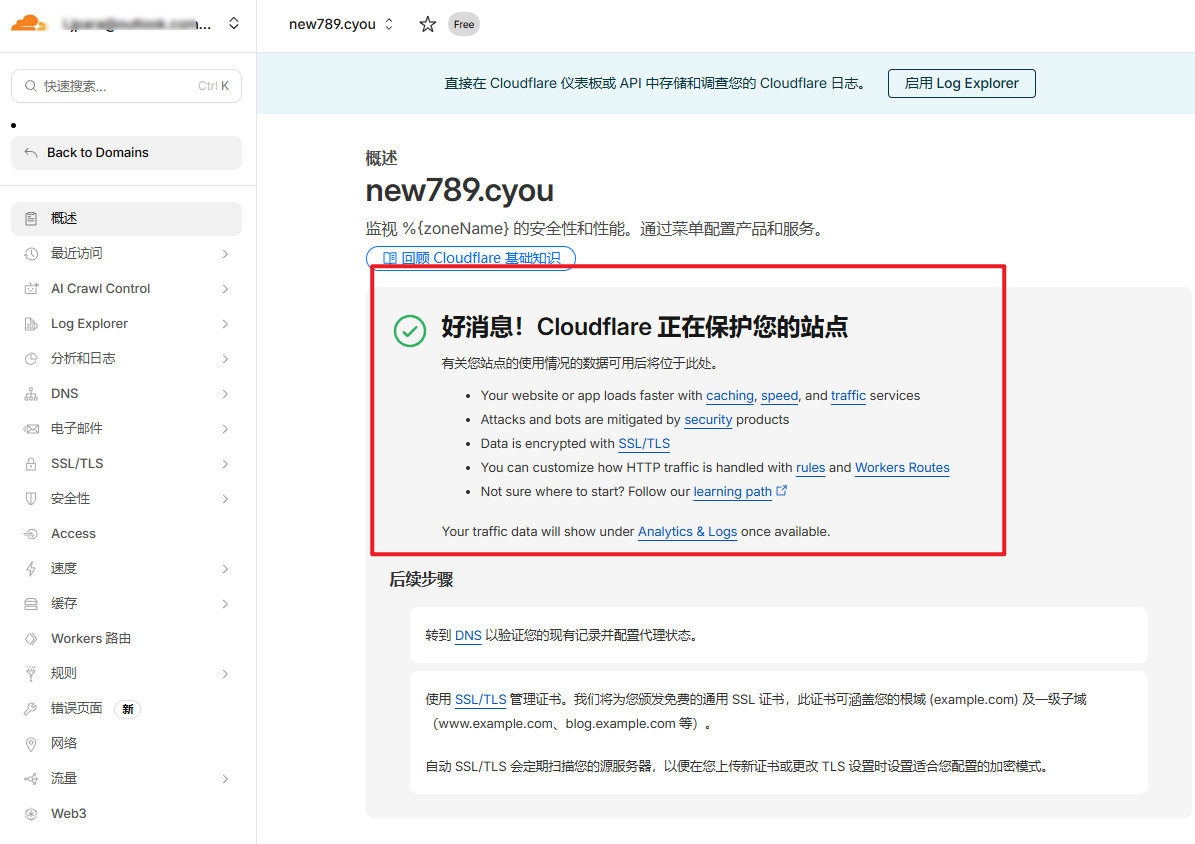Image resolution: width=1195 pixels, height=844 pixels.
Task: Expand the DNS sidebar chevron
Action: pyautogui.click(x=226, y=394)
